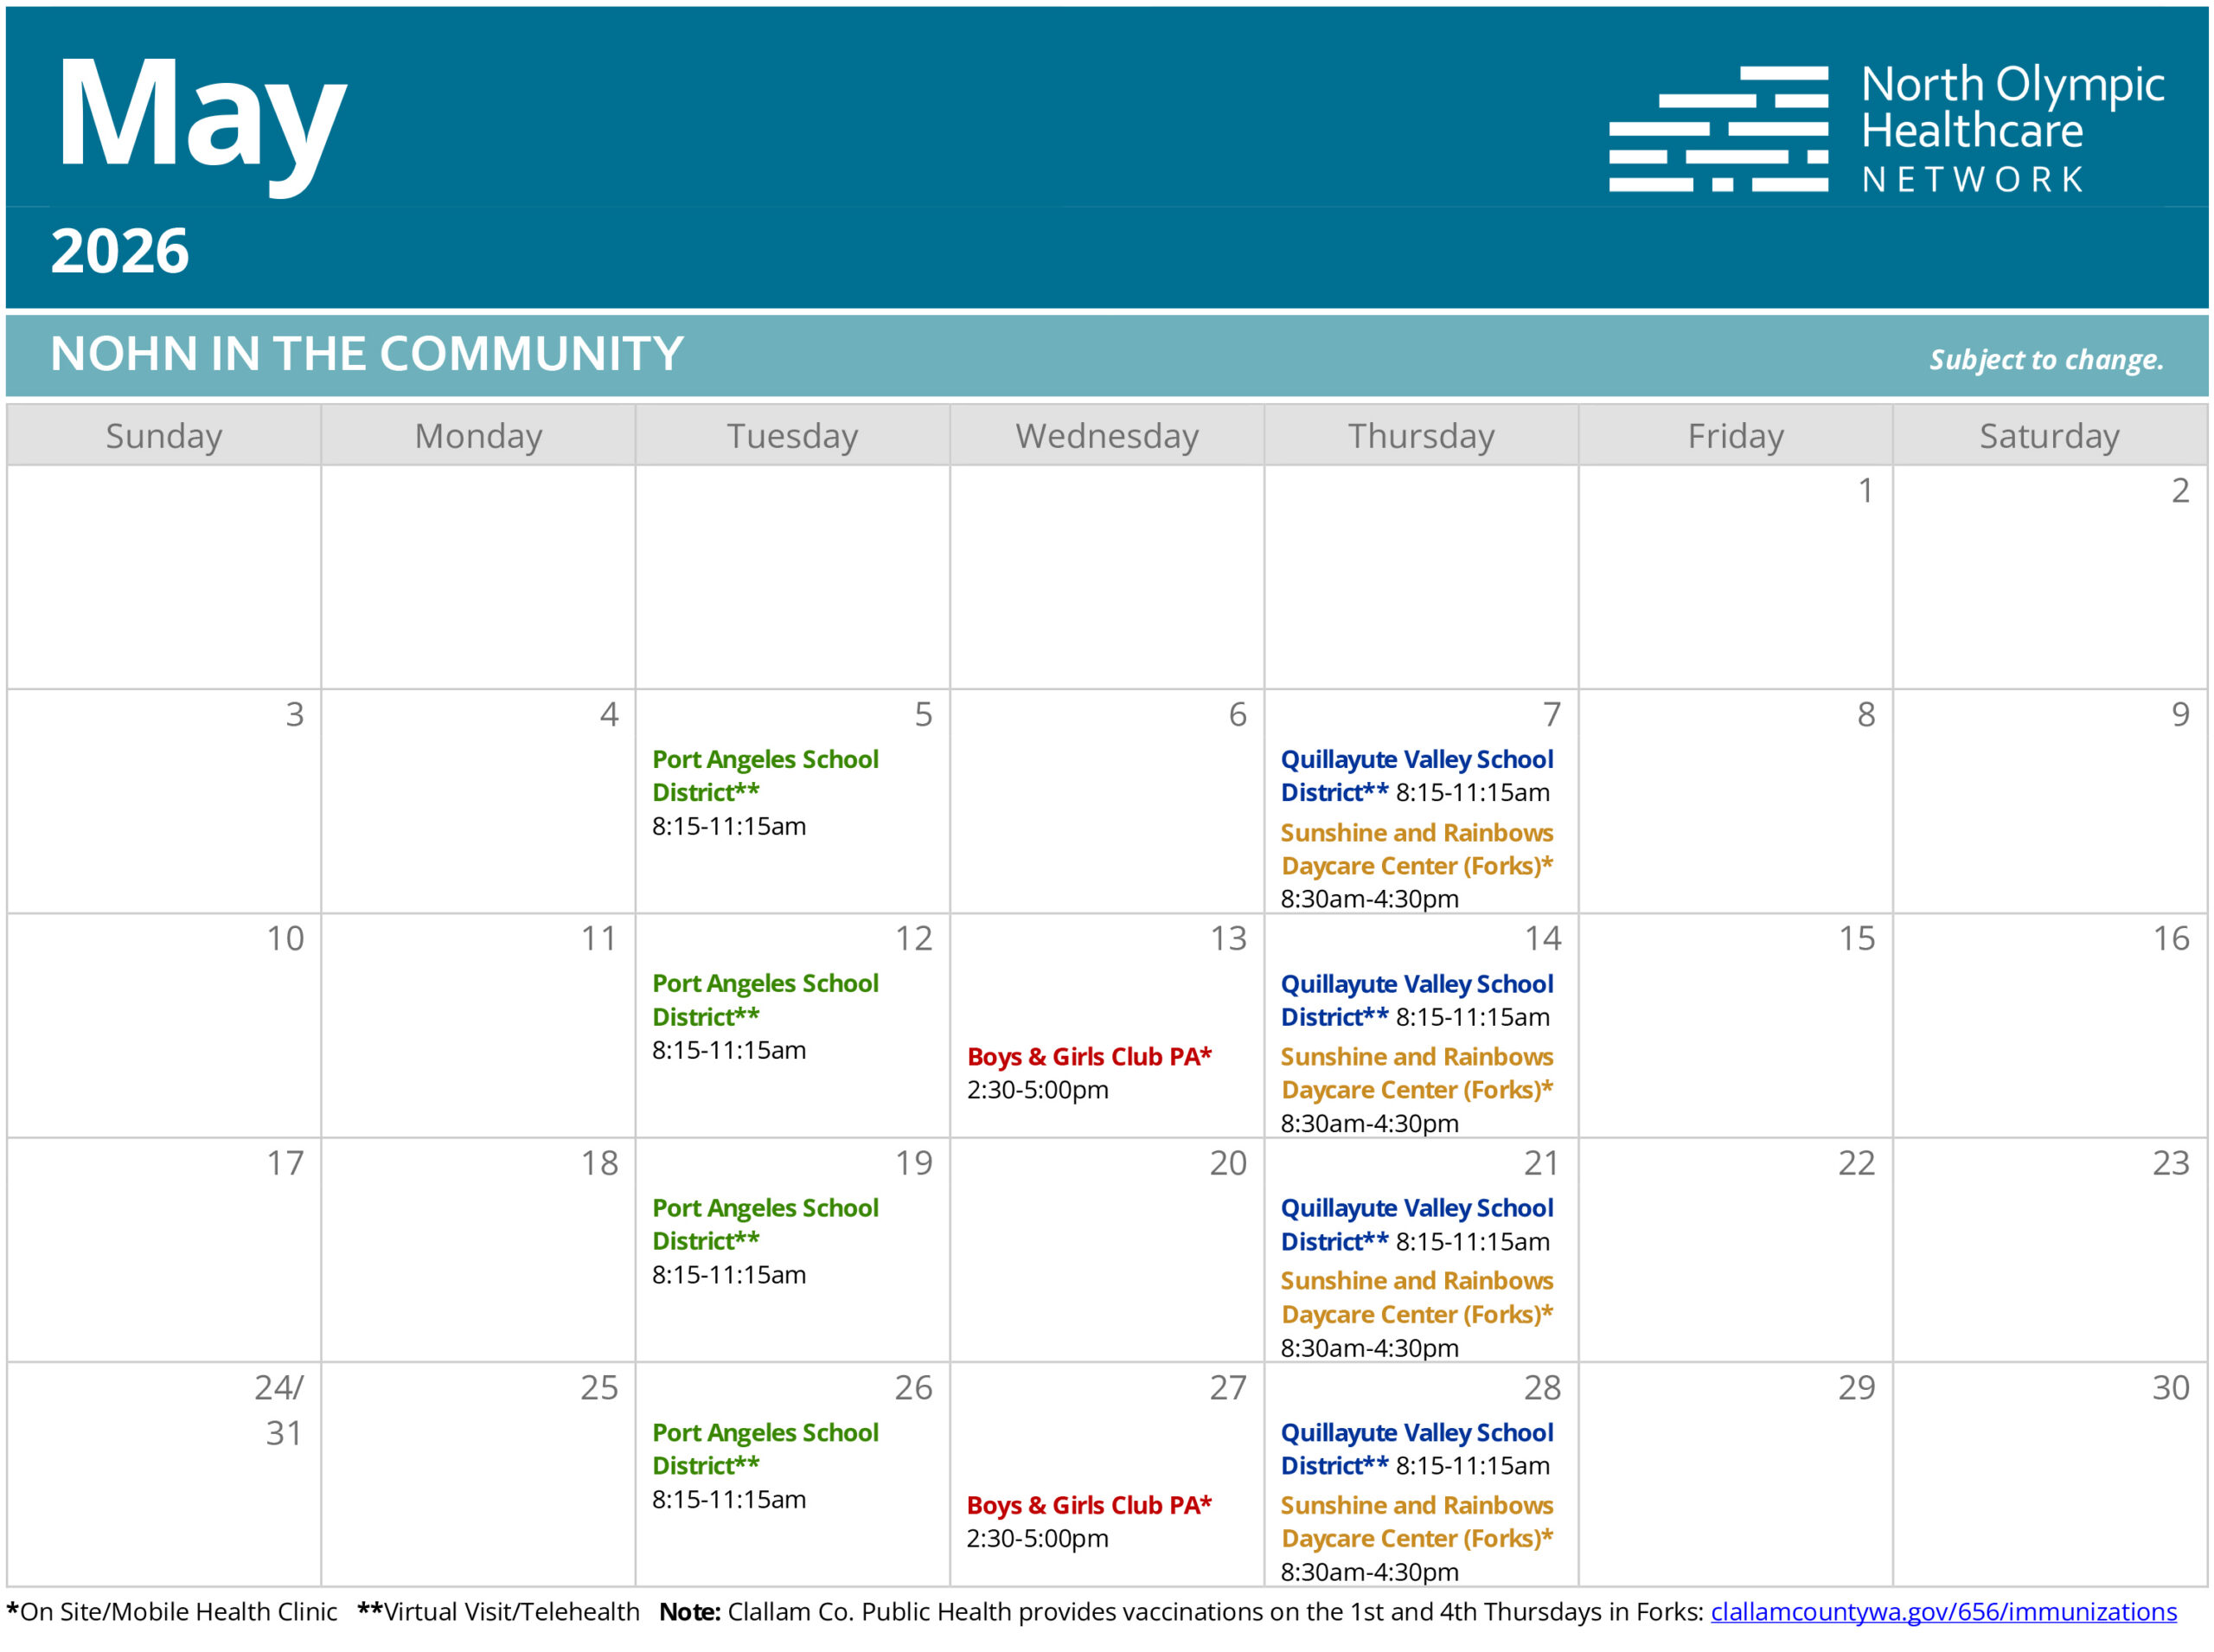The image size is (2214, 1652).
Task: Open the clallamcountywa.gov/656/immunizations link
Action: pos(1943,1611)
